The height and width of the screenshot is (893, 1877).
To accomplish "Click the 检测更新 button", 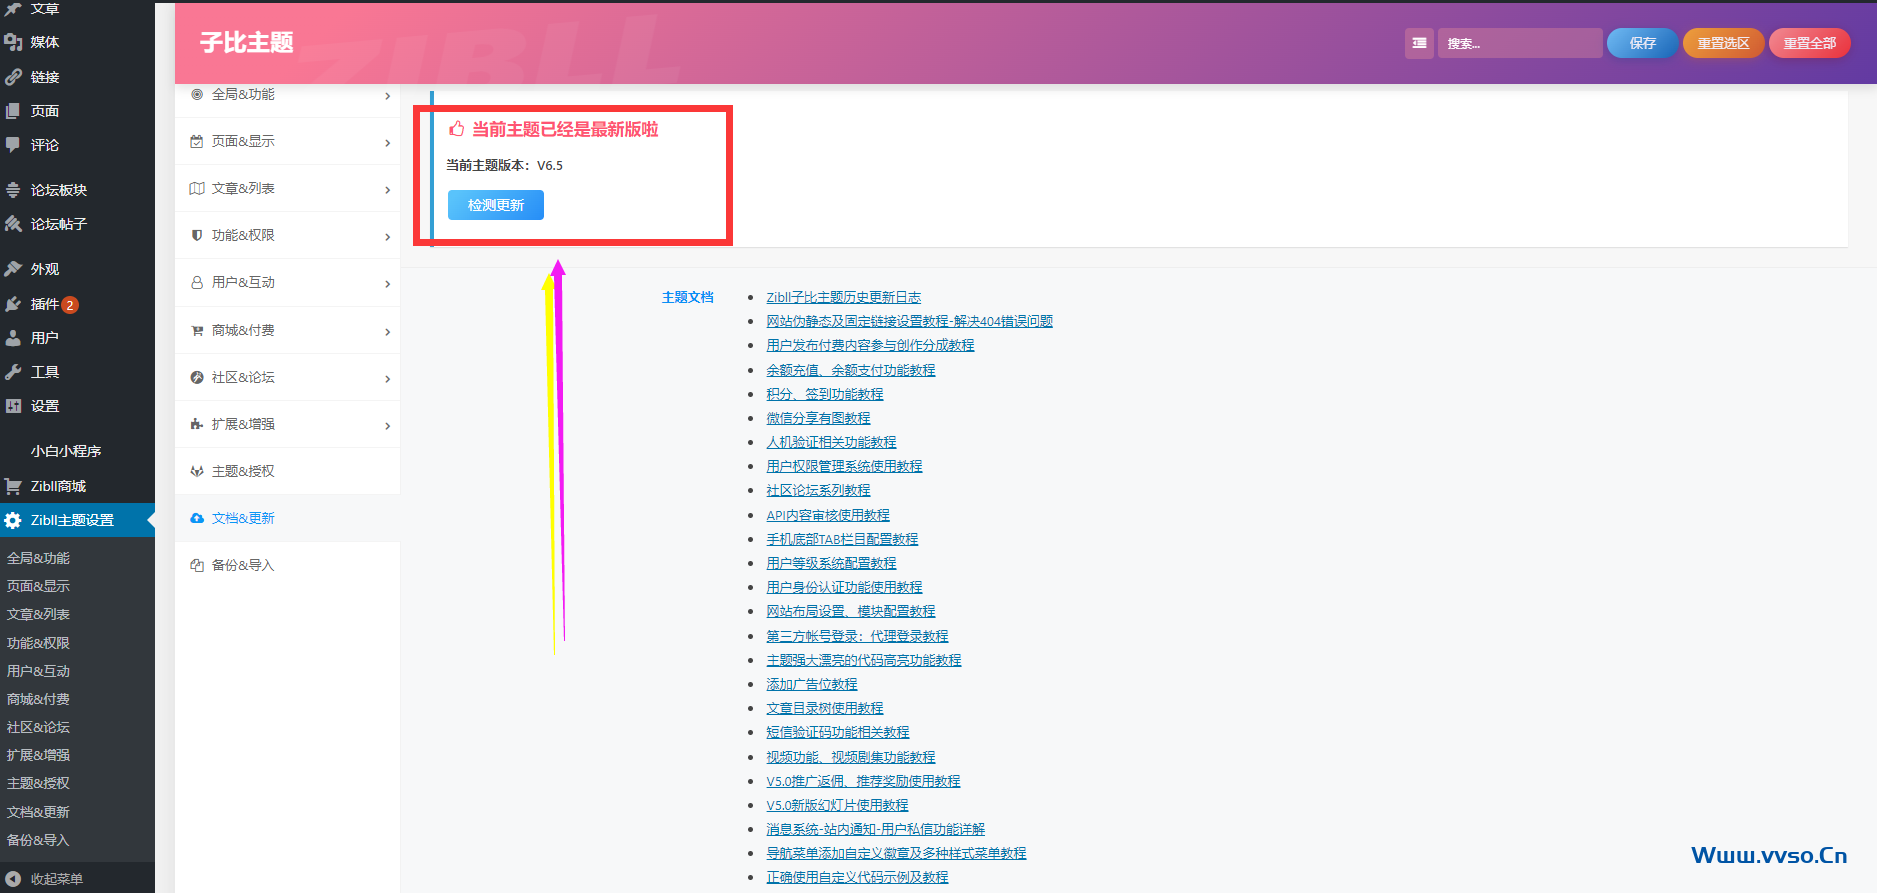I will pos(495,205).
